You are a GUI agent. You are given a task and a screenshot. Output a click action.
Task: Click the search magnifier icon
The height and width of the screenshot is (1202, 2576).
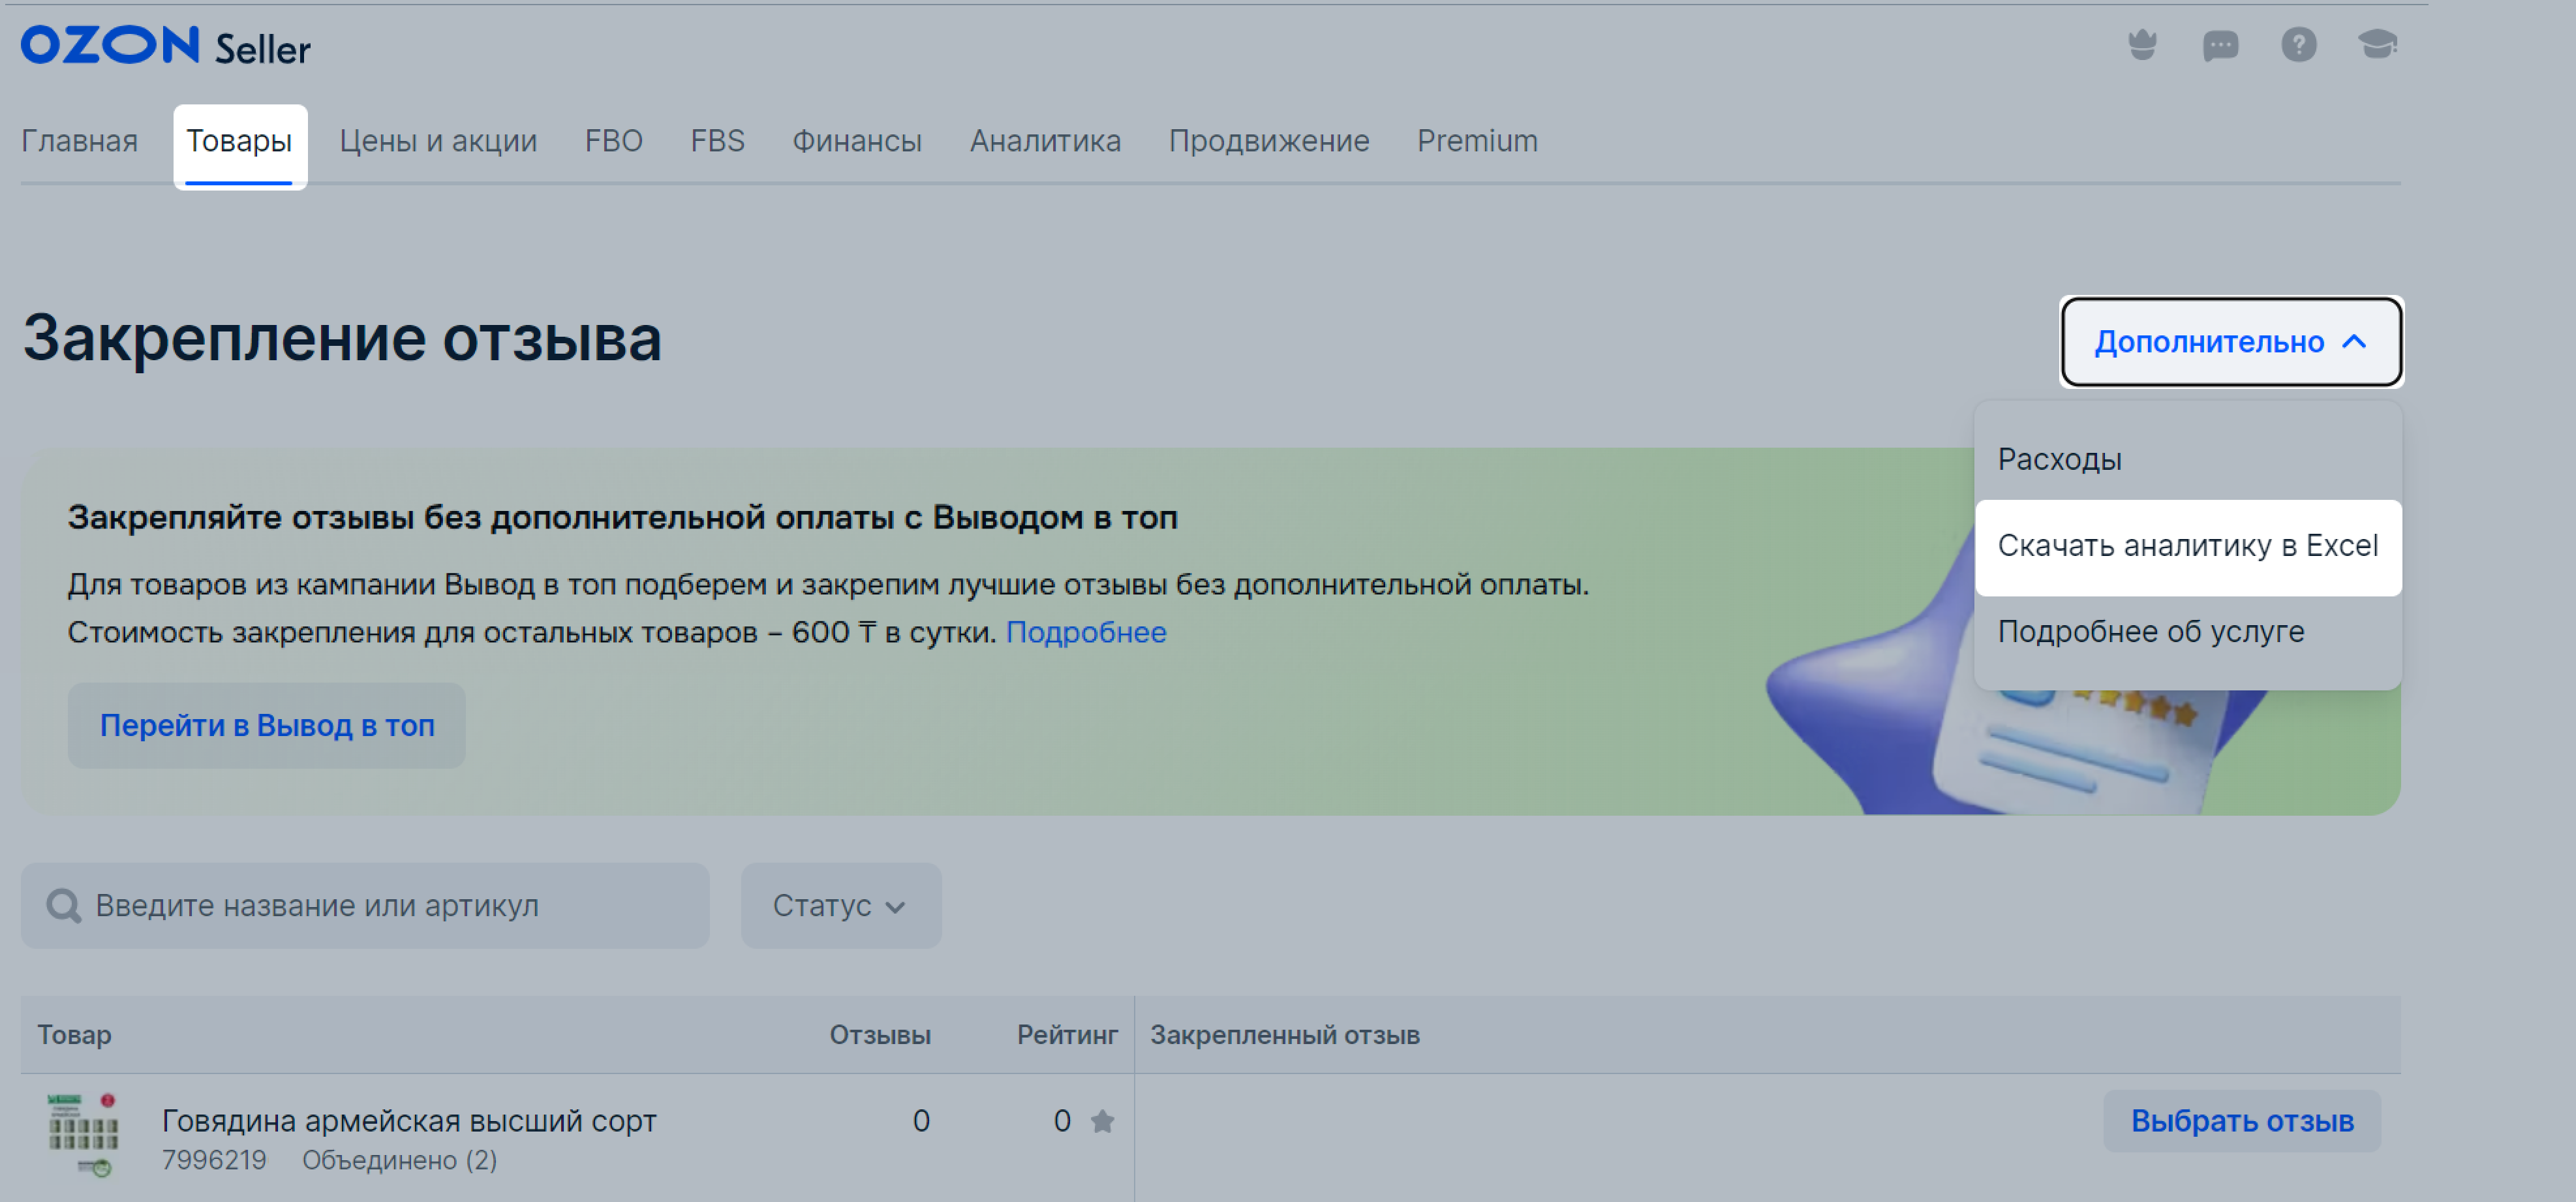click(x=64, y=906)
